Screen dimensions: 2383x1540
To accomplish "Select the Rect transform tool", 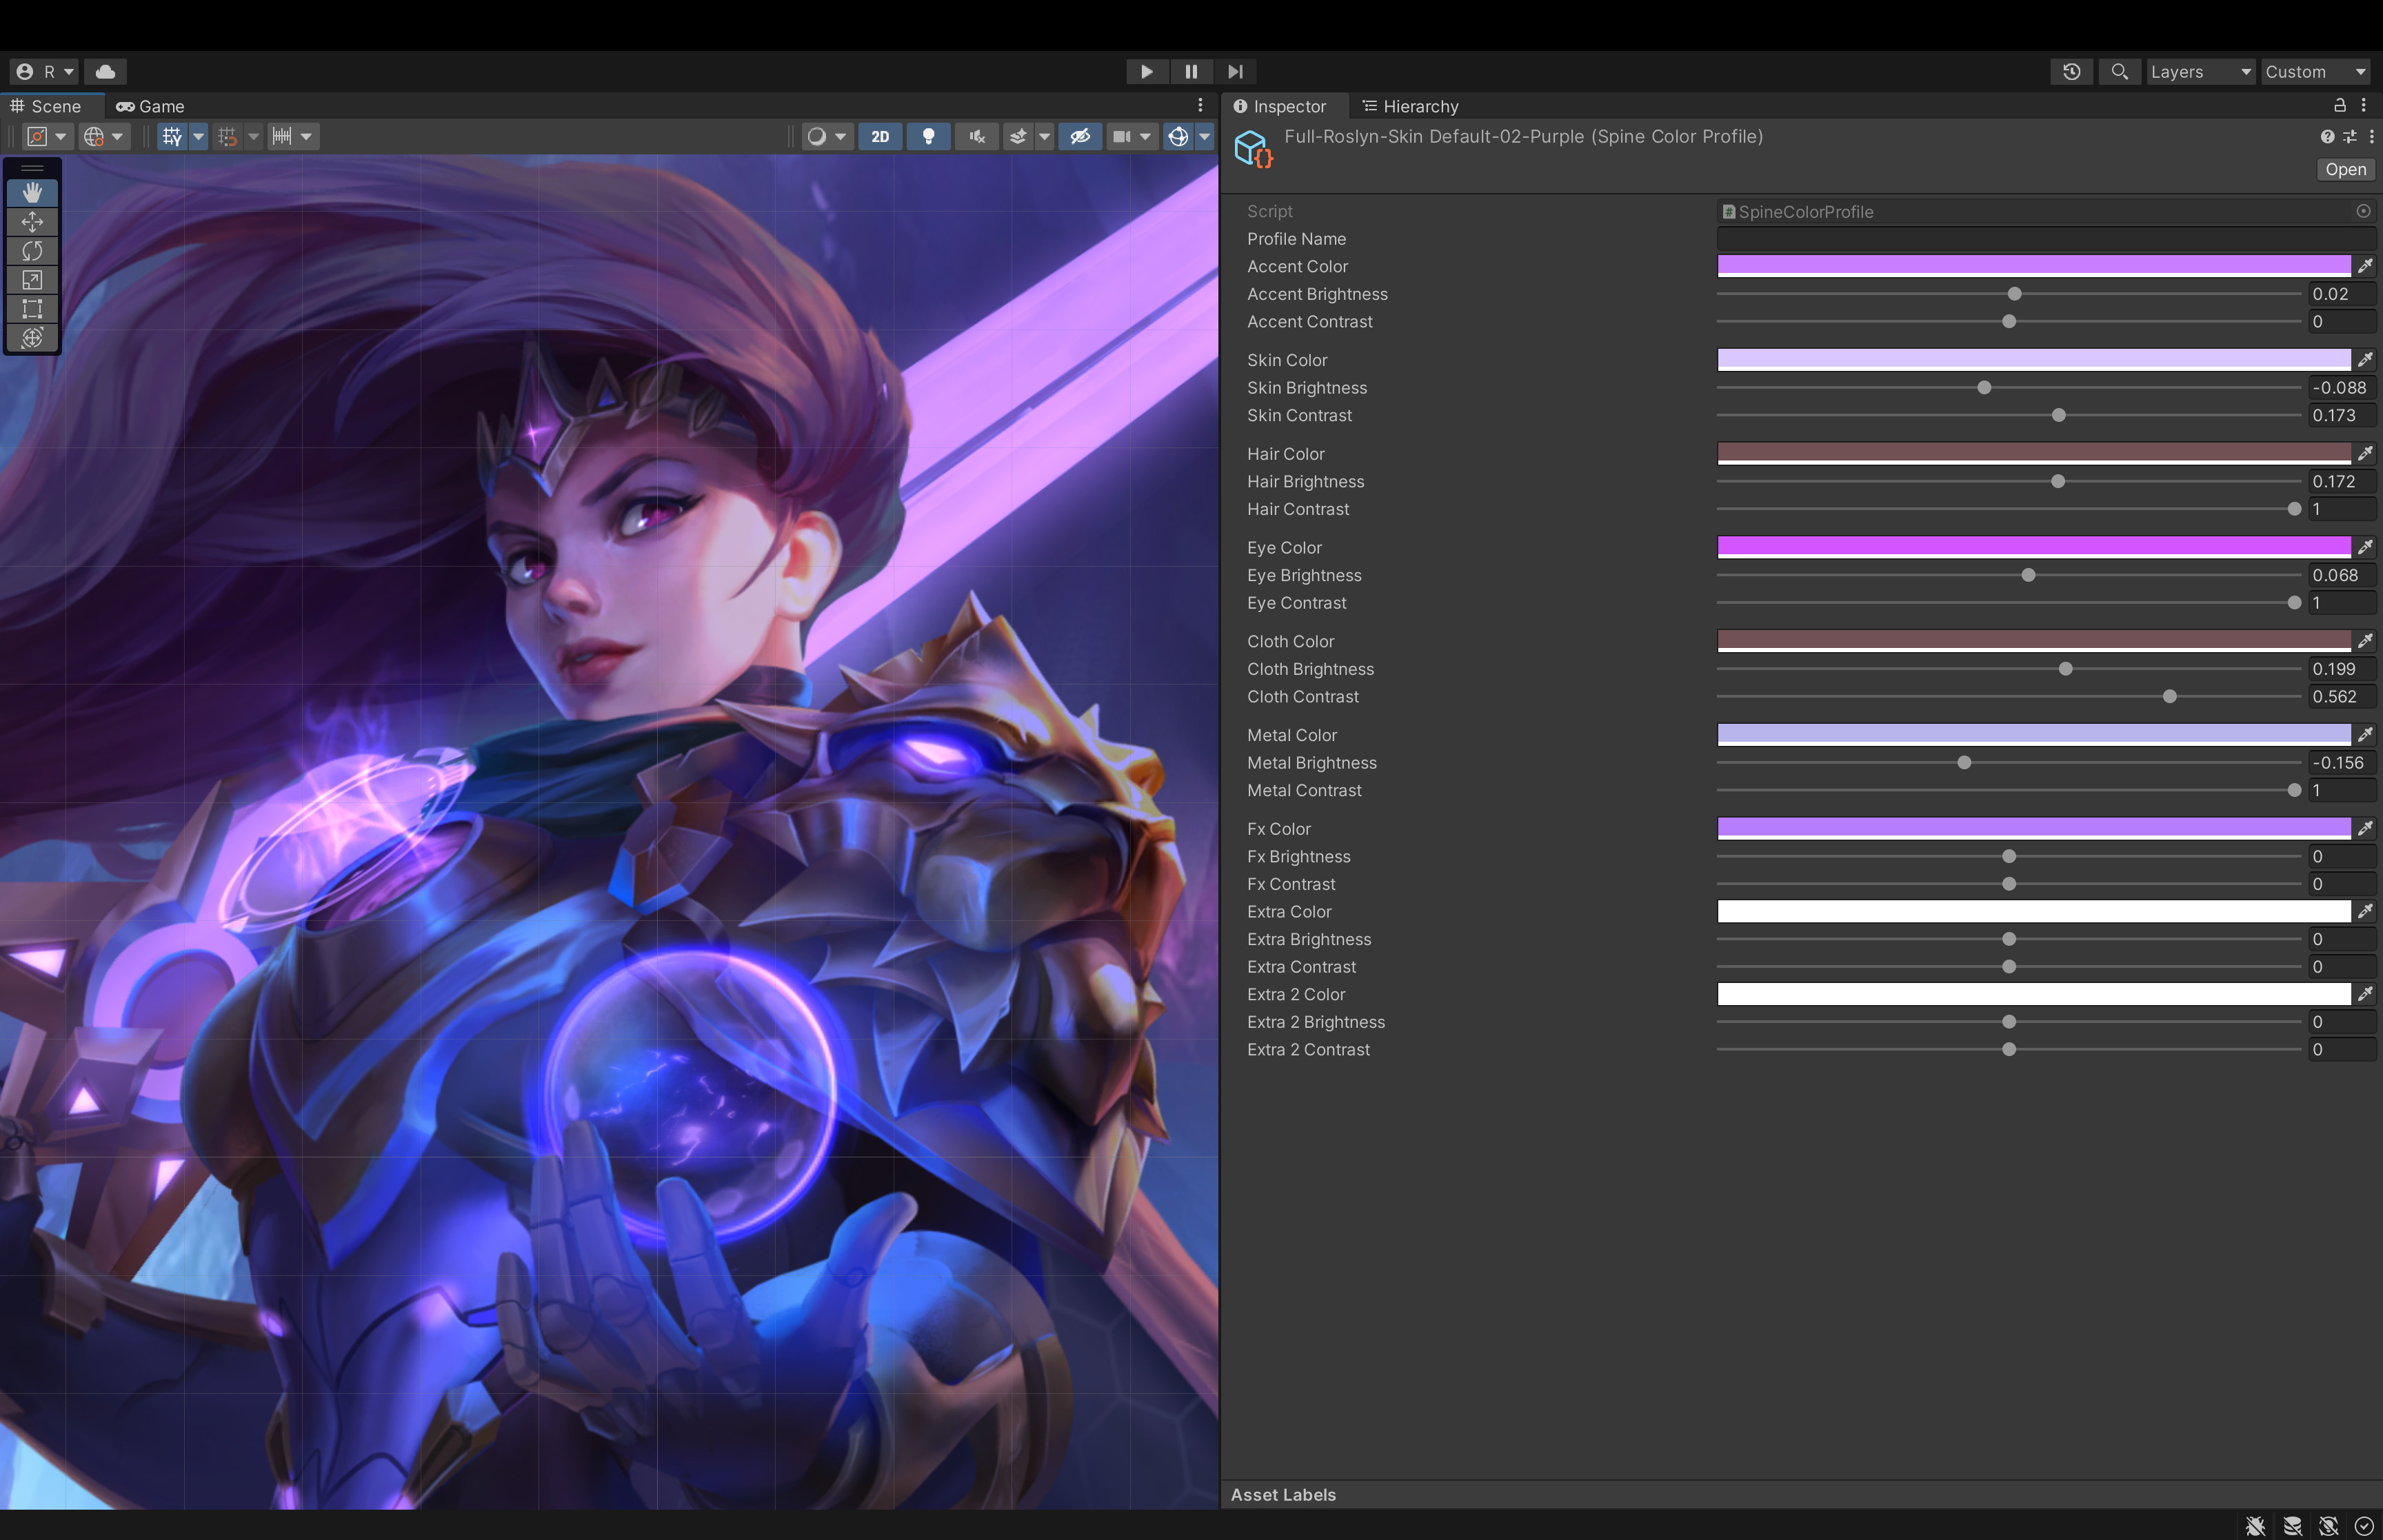I will tap(32, 309).
